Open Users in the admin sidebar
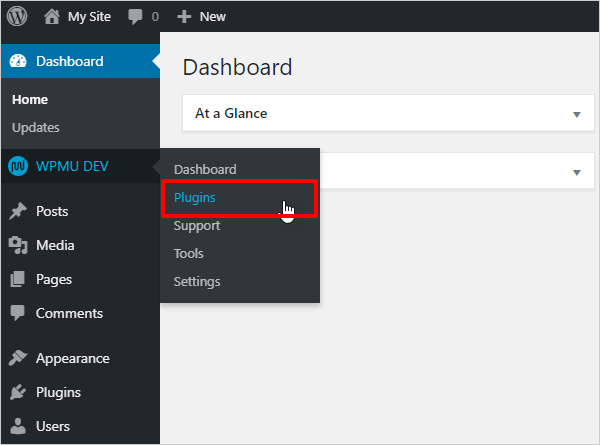This screenshot has width=600, height=445. (x=53, y=426)
